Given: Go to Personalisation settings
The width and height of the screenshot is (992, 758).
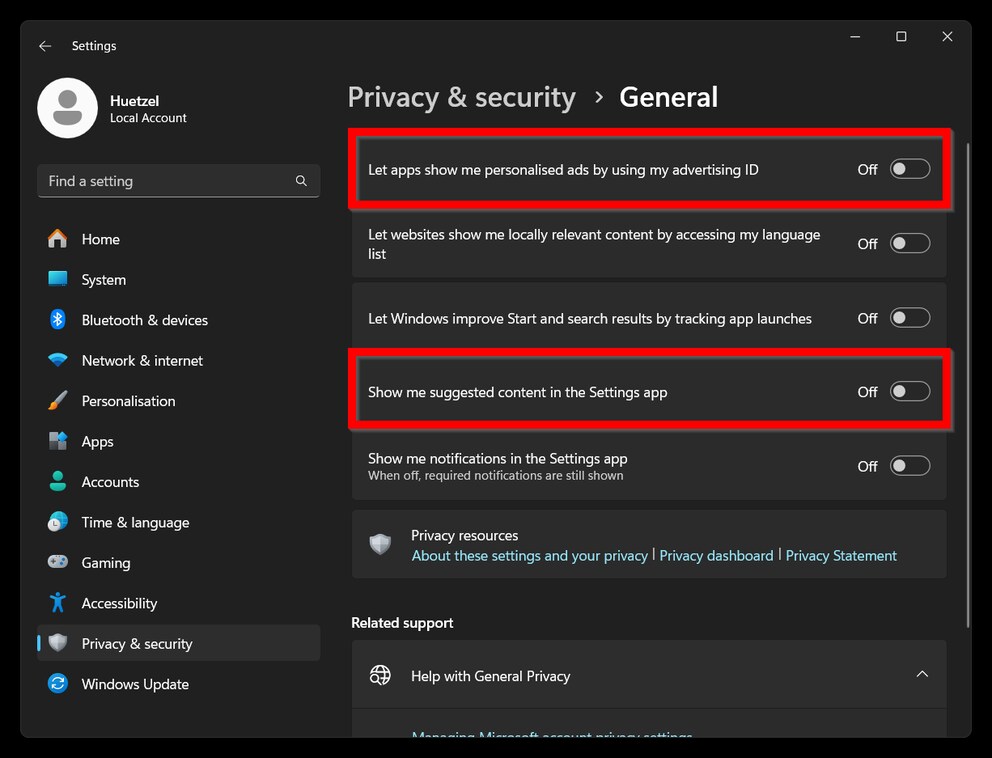Looking at the screenshot, I should tap(127, 400).
